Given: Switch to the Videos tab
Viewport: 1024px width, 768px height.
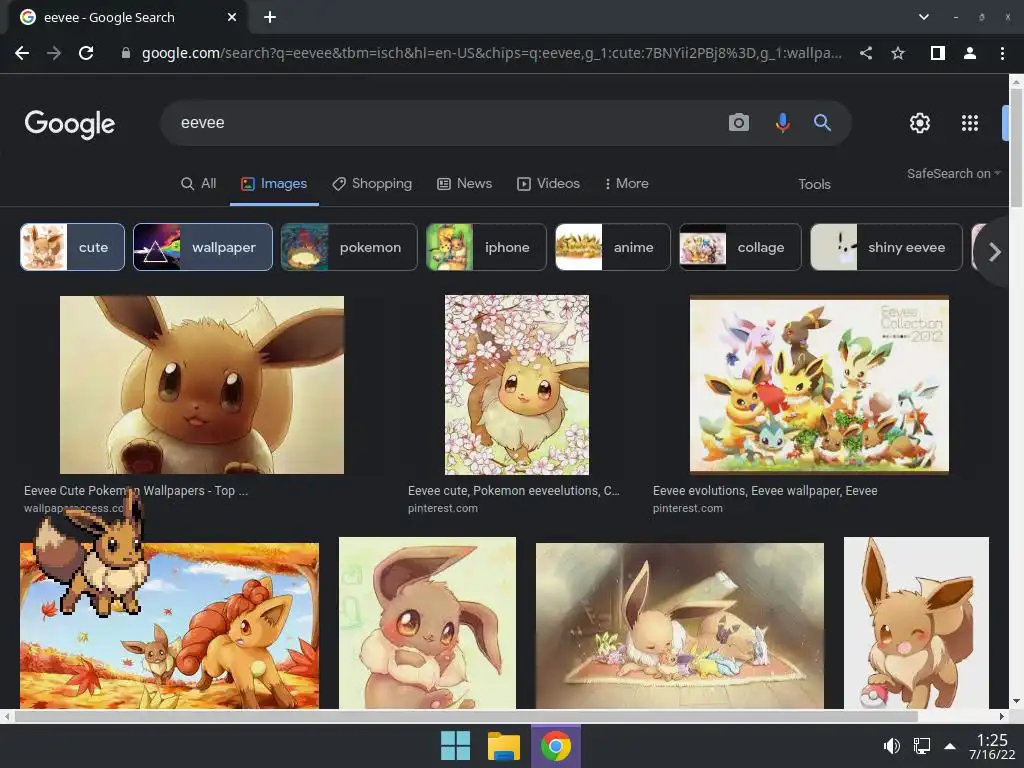Looking at the screenshot, I should pyautogui.click(x=549, y=184).
